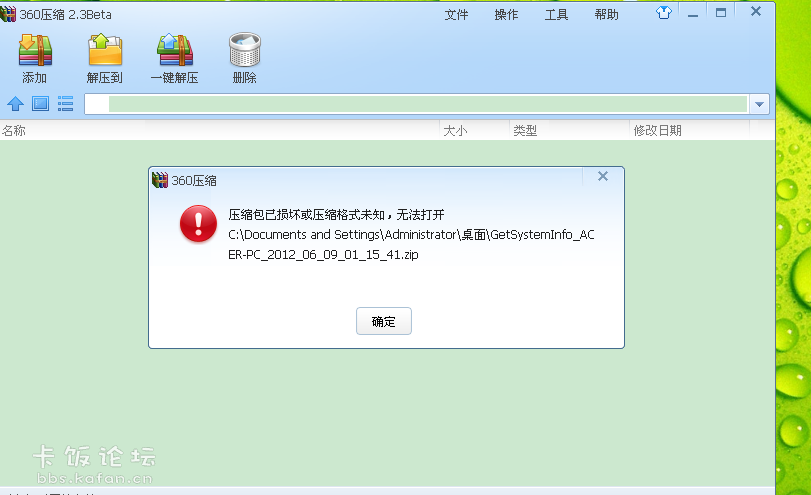Click the GetSystemInfo zip file path text
This screenshot has width=811, height=495.
point(411,245)
